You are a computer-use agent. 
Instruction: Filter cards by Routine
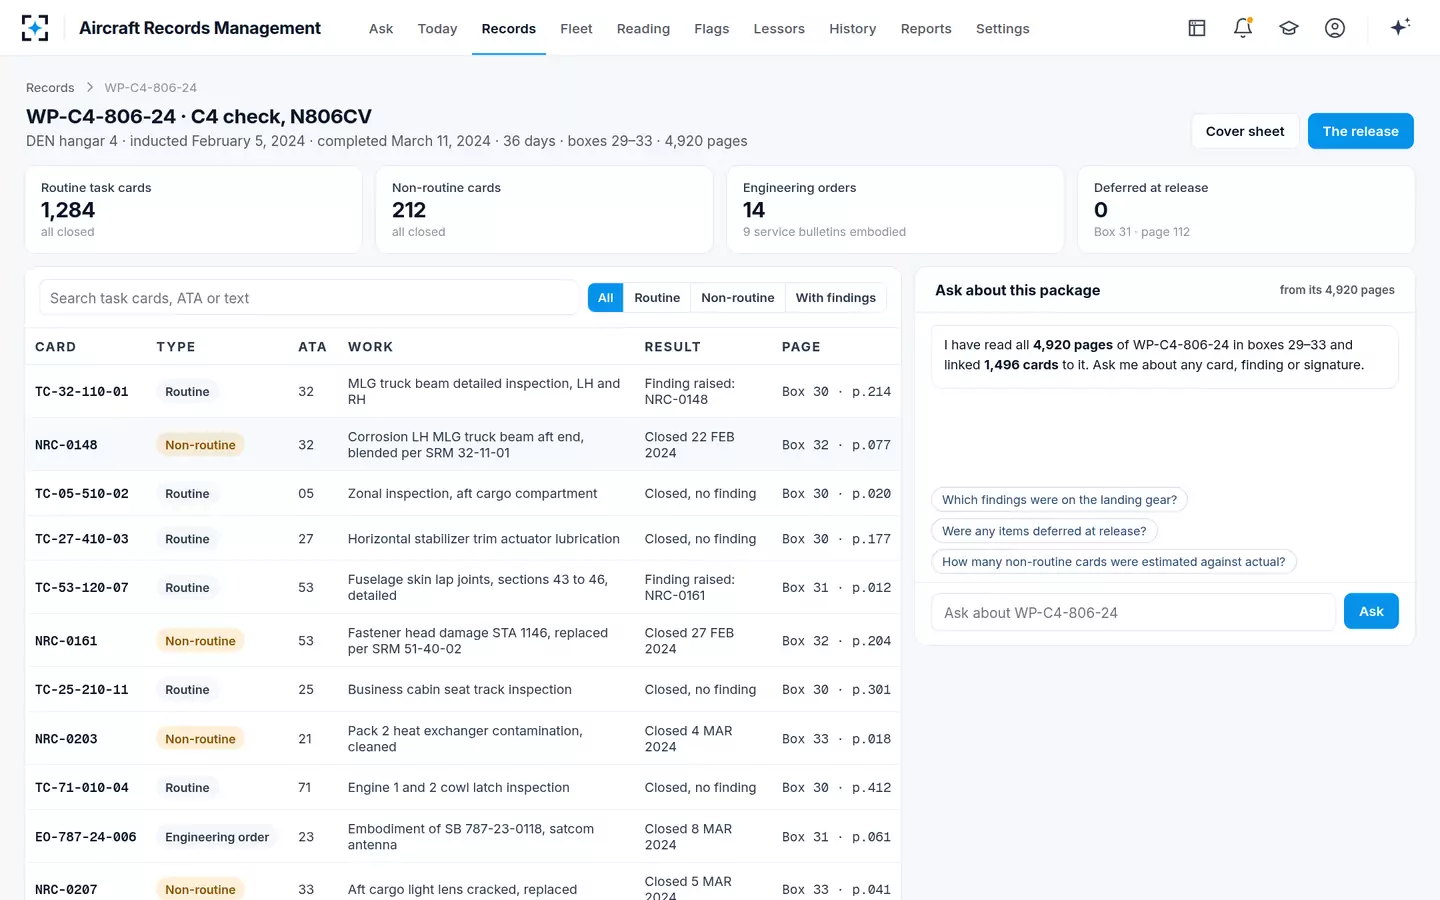click(x=657, y=298)
